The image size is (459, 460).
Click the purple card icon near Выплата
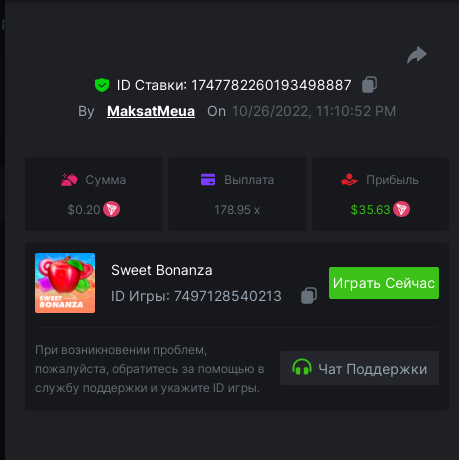pos(208,180)
